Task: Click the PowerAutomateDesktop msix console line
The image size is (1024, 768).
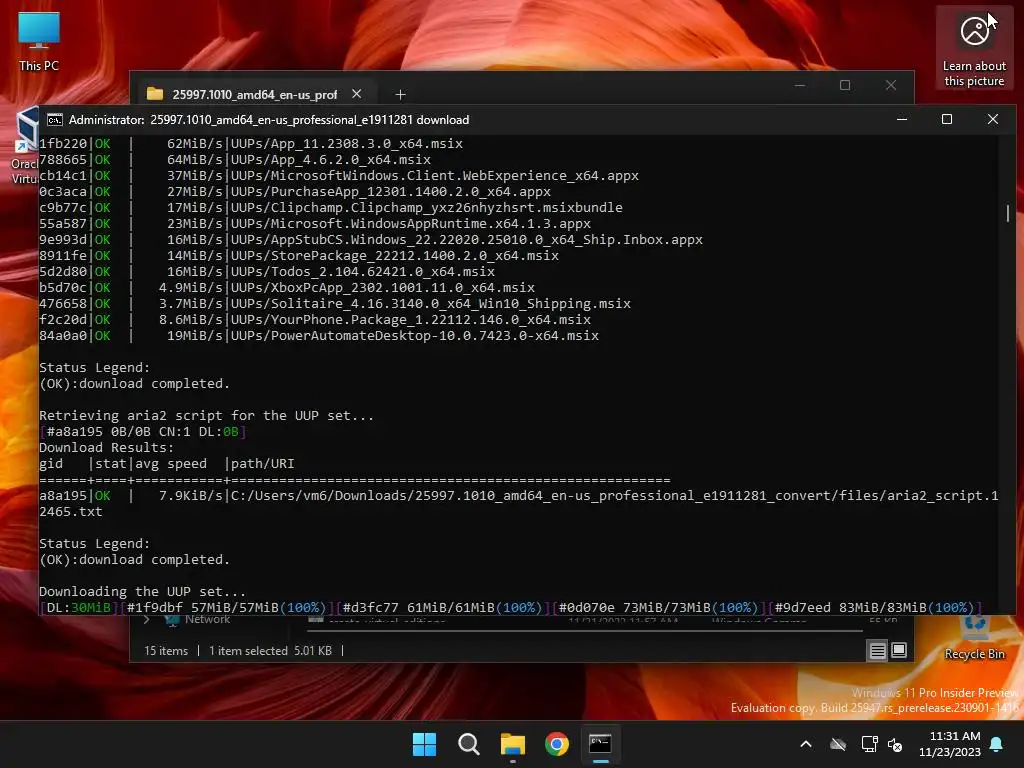Action: [319, 336]
